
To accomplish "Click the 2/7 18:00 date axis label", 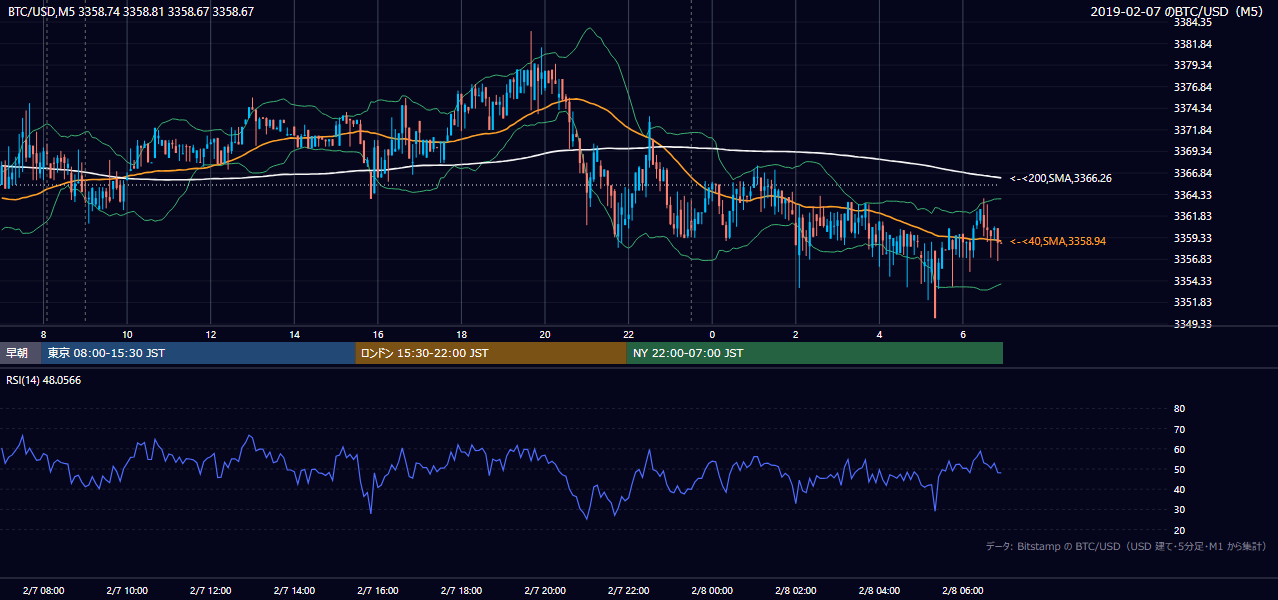I will click(x=461, y=590).
